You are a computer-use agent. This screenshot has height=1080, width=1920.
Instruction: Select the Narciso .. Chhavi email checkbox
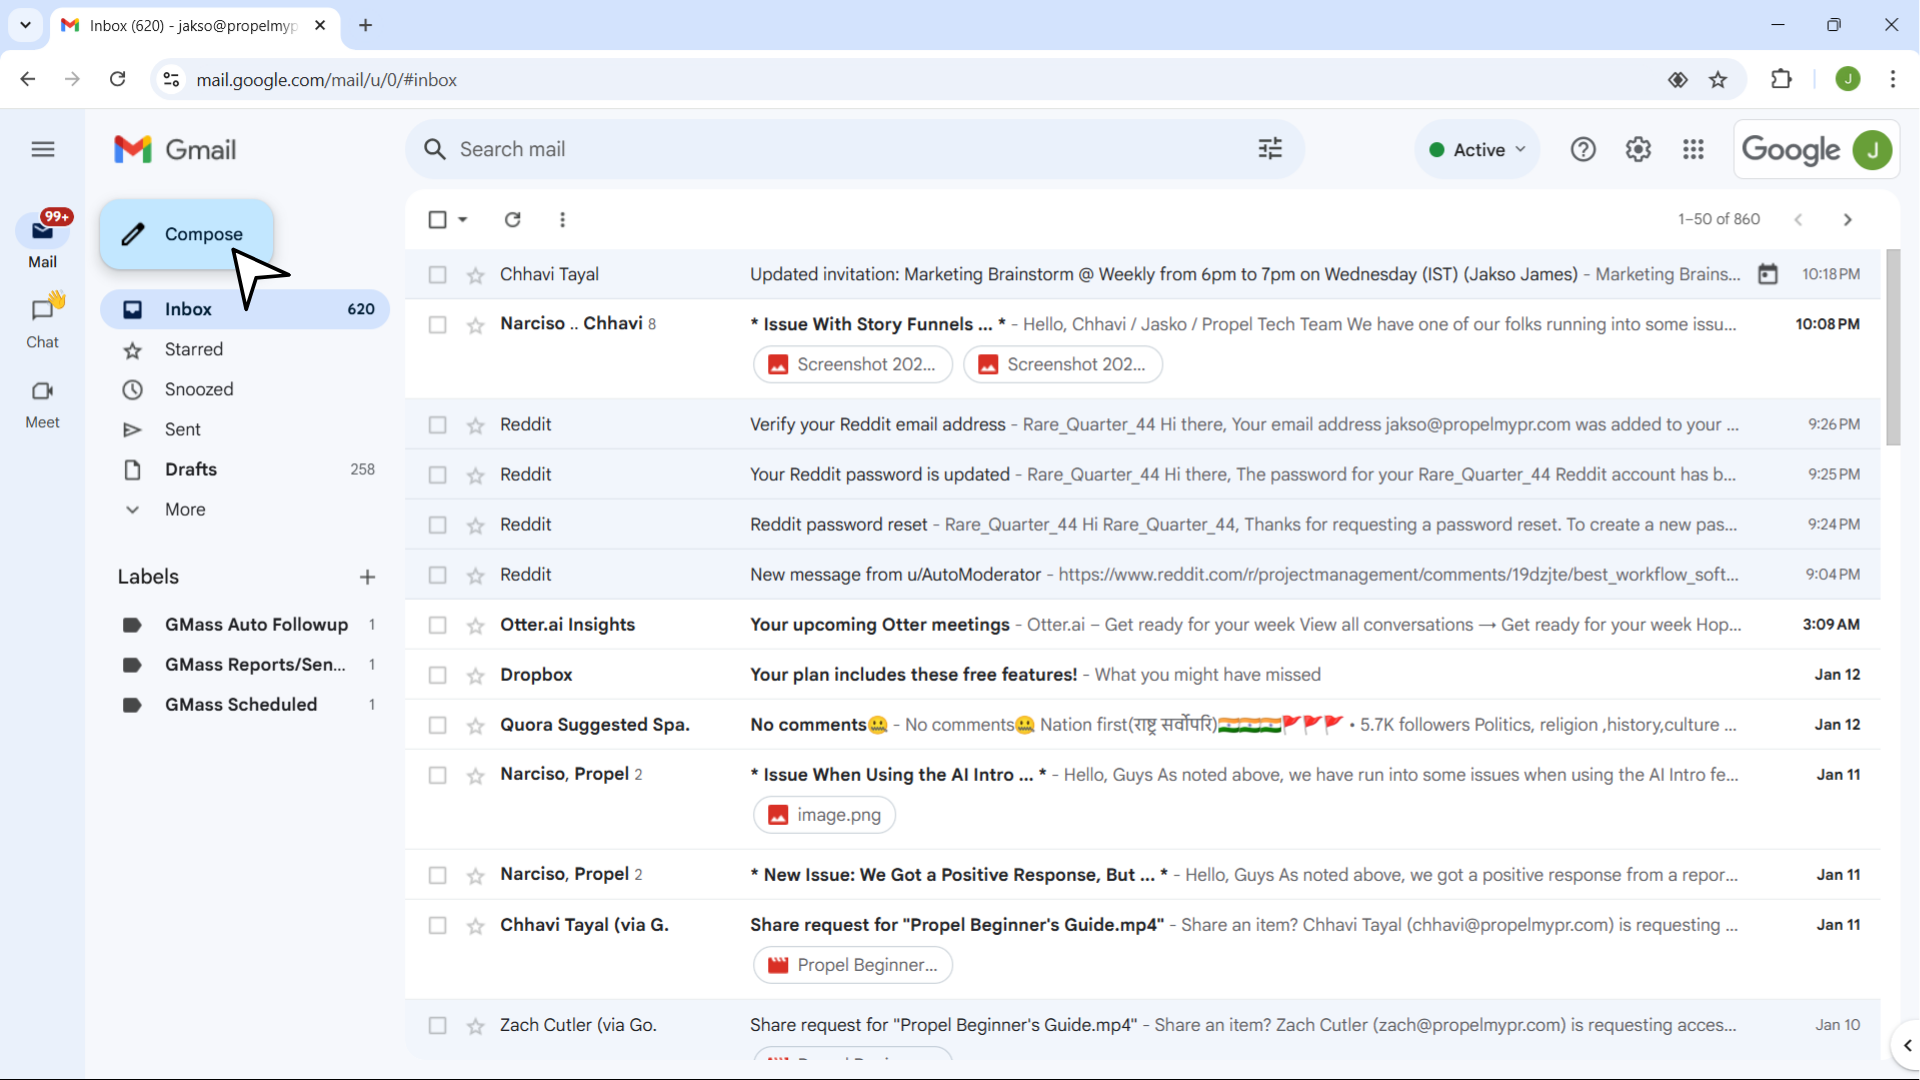[437, 324]
